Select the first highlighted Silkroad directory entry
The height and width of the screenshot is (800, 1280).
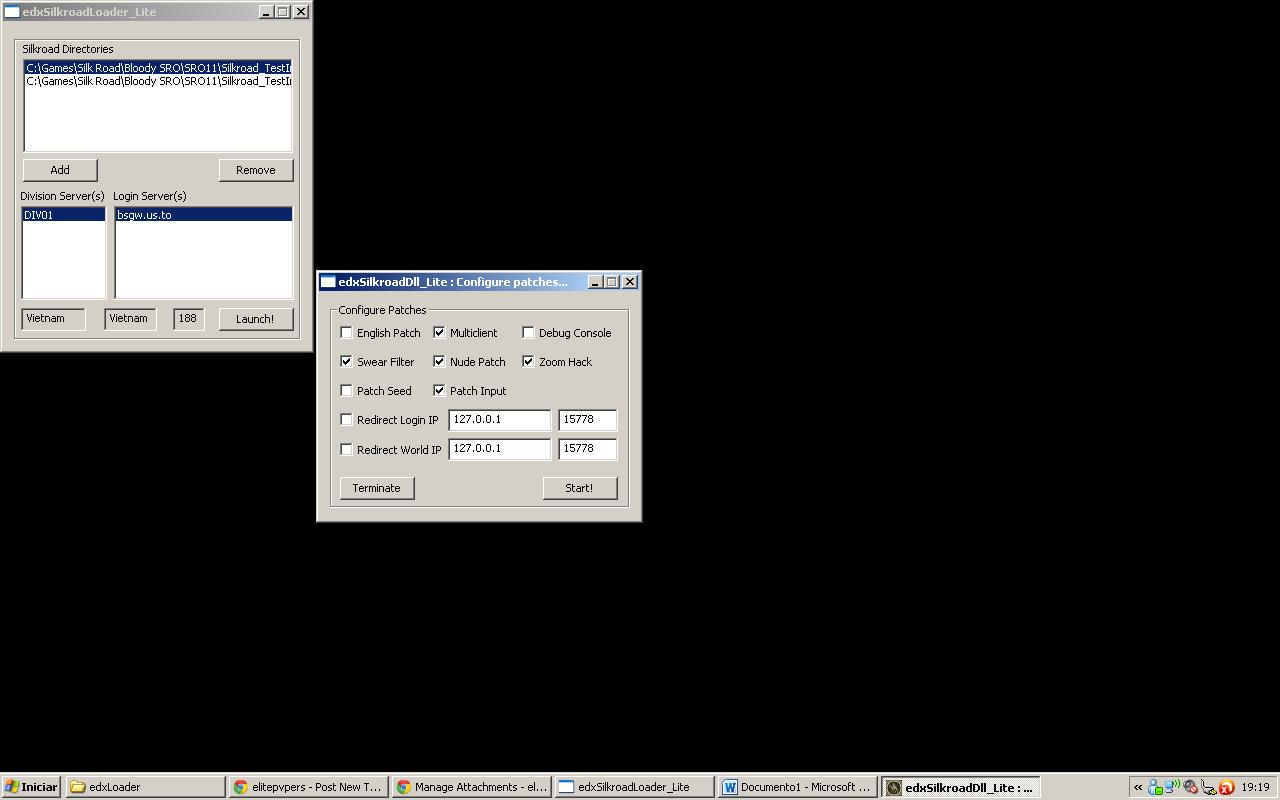[x=158, y=68]
